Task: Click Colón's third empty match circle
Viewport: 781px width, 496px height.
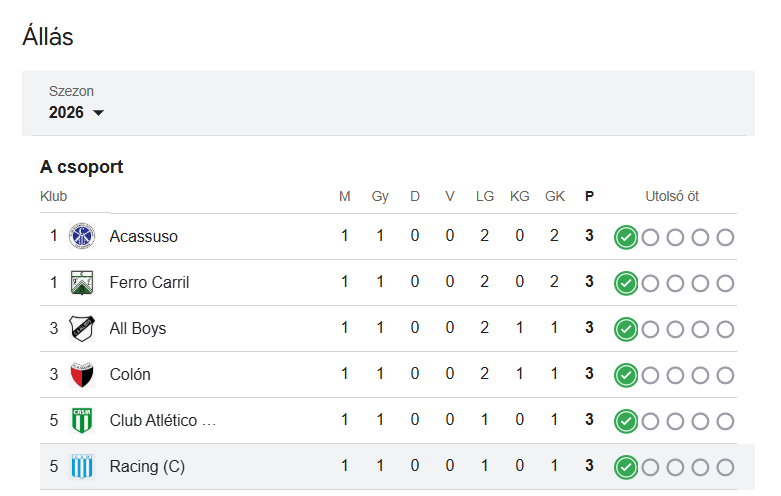Action: pos(700,375)
